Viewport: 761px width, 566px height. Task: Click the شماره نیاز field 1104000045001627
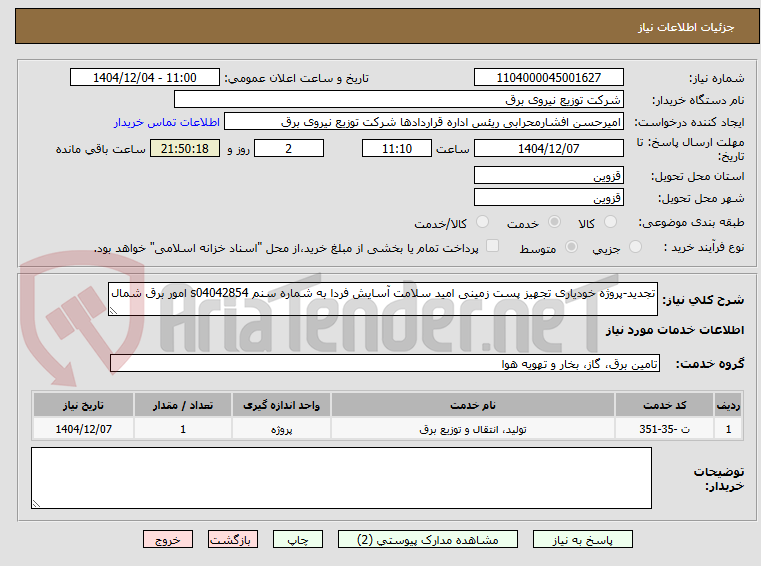pos(548,77)
